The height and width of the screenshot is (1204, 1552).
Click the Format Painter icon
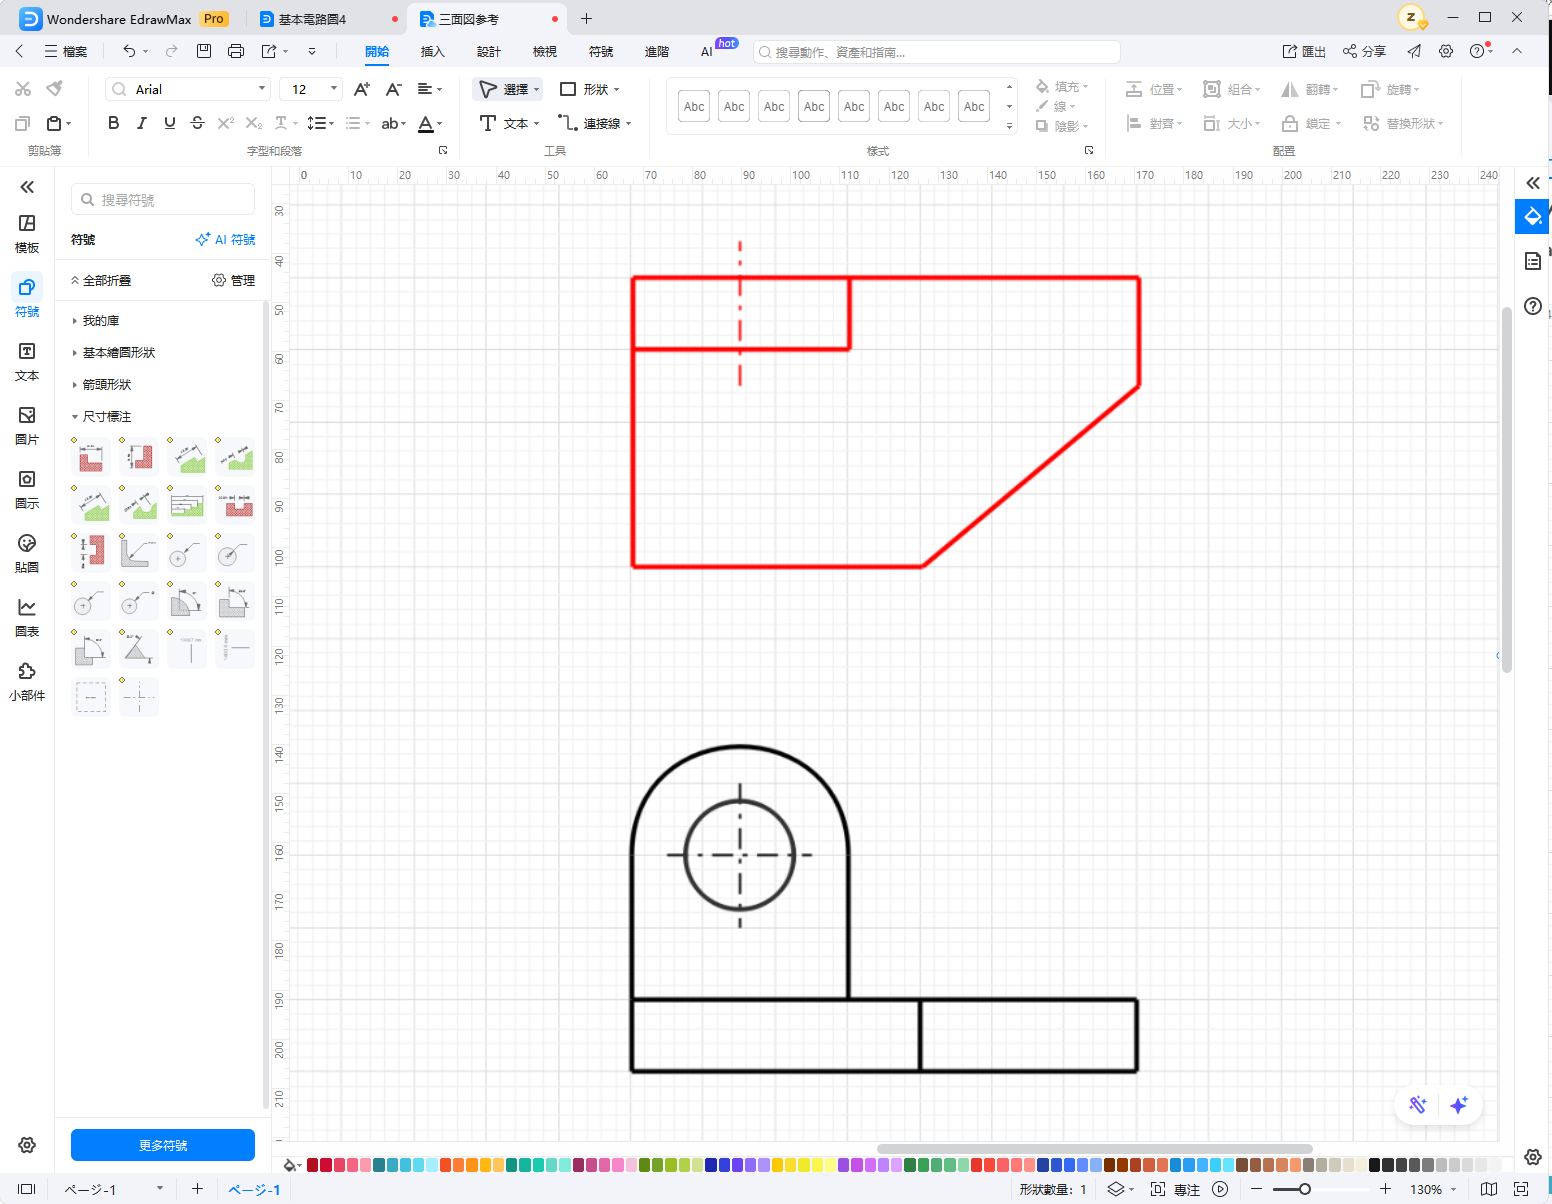click(x=55, y=89)
